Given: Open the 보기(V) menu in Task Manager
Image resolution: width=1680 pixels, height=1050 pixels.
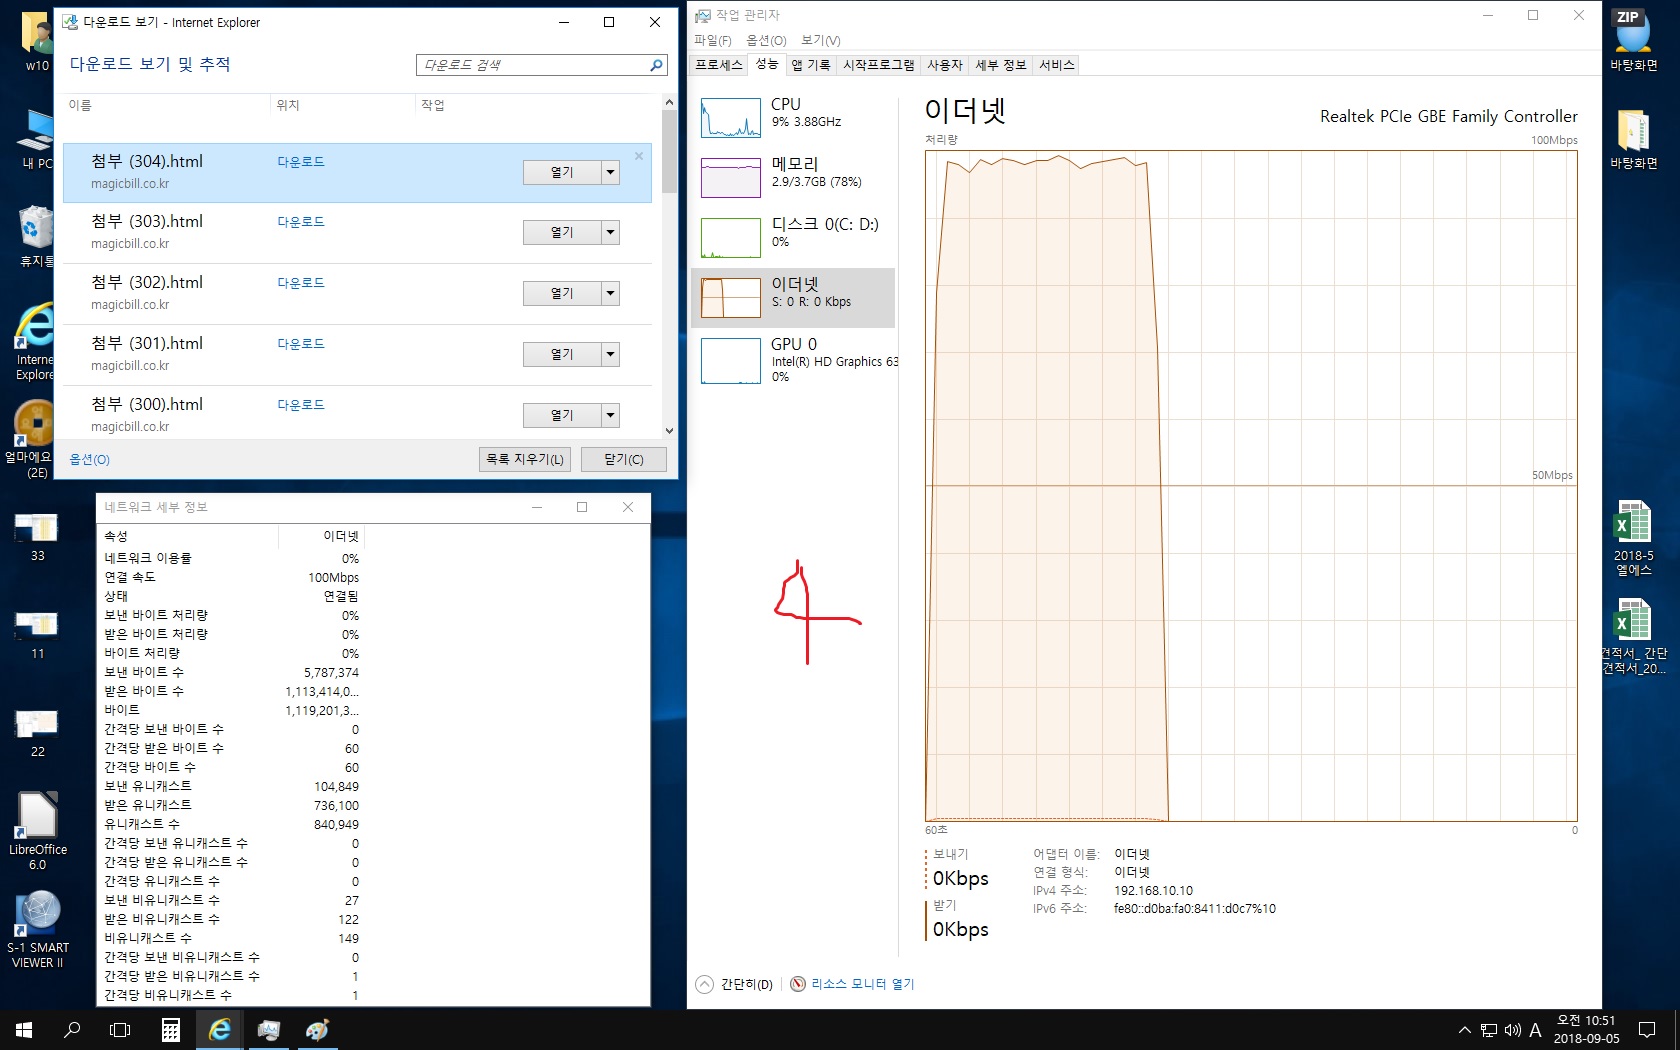Looking at the screenshot, I should (x=820, y=40).
